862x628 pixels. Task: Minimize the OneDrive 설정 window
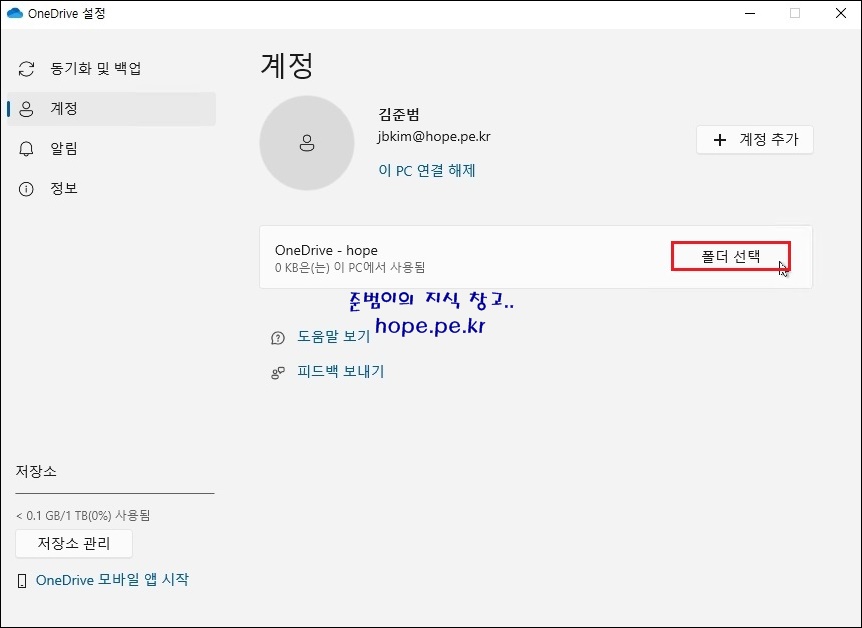pos(750,13)
